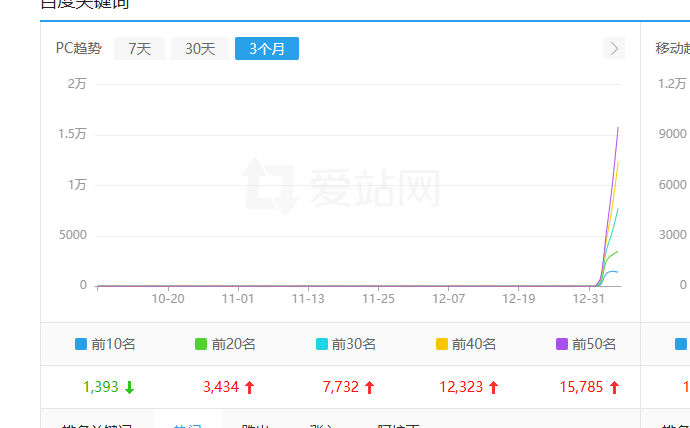
Task: Click the green down arrow beside 1,393
Action: (130, 387)
